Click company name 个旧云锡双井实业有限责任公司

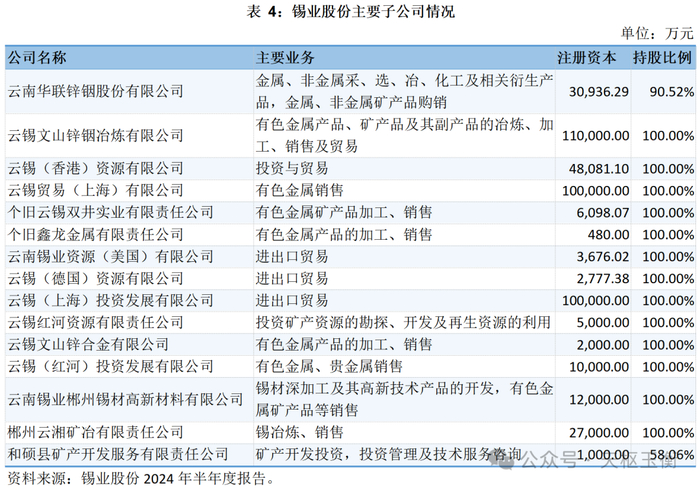(110, 213)
